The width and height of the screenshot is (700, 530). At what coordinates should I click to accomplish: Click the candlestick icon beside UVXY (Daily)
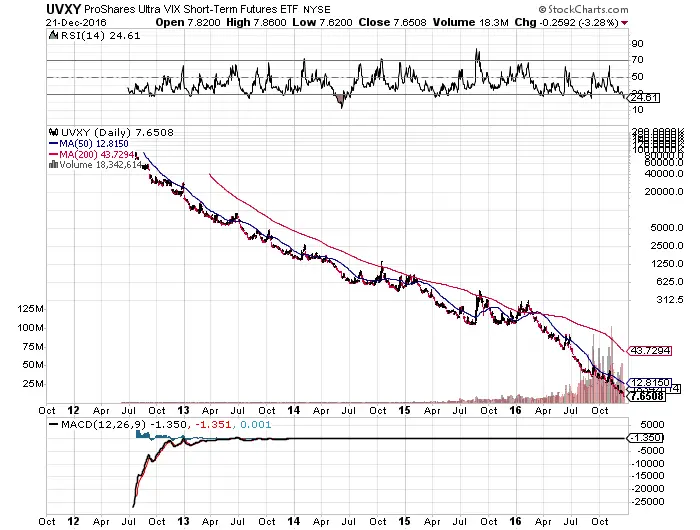point(54,132)
